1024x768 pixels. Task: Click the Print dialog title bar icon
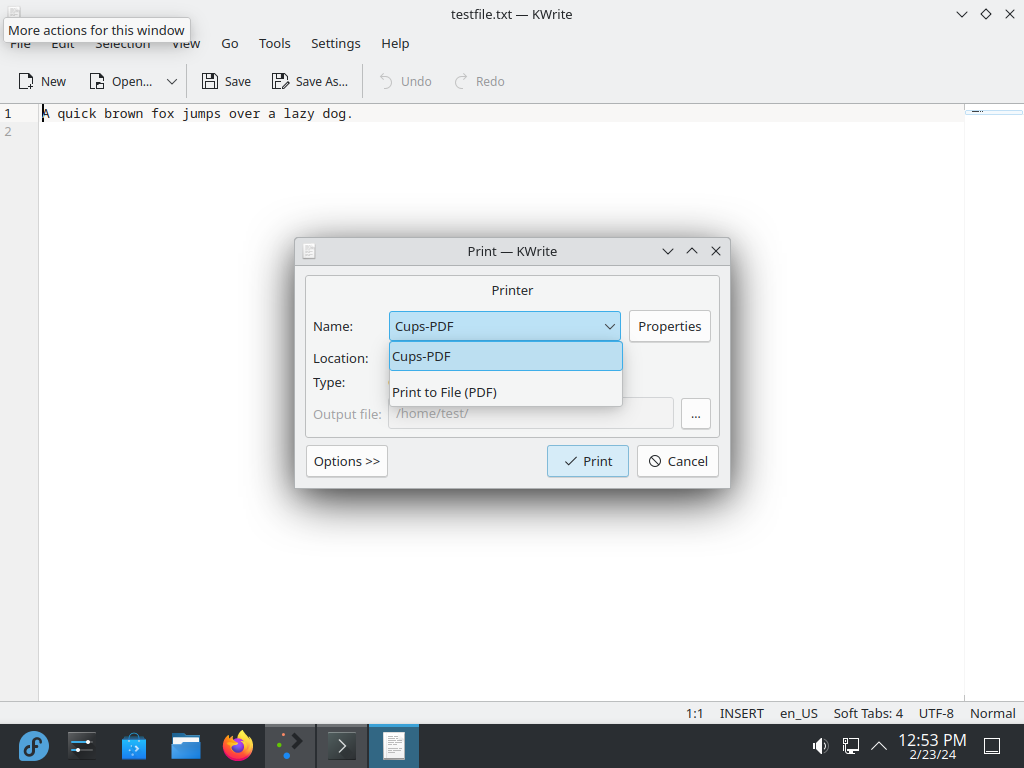[x=310, y=251]
